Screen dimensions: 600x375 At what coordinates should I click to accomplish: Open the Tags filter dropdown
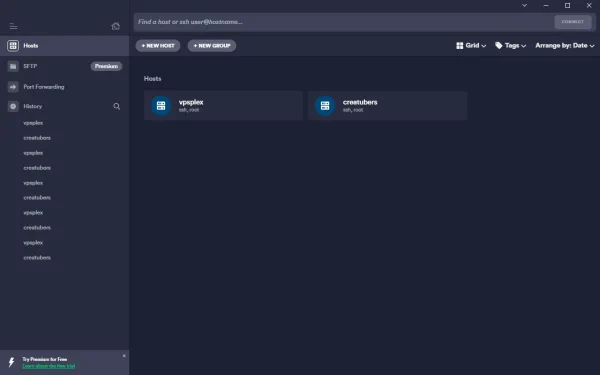tap(510, 46)
